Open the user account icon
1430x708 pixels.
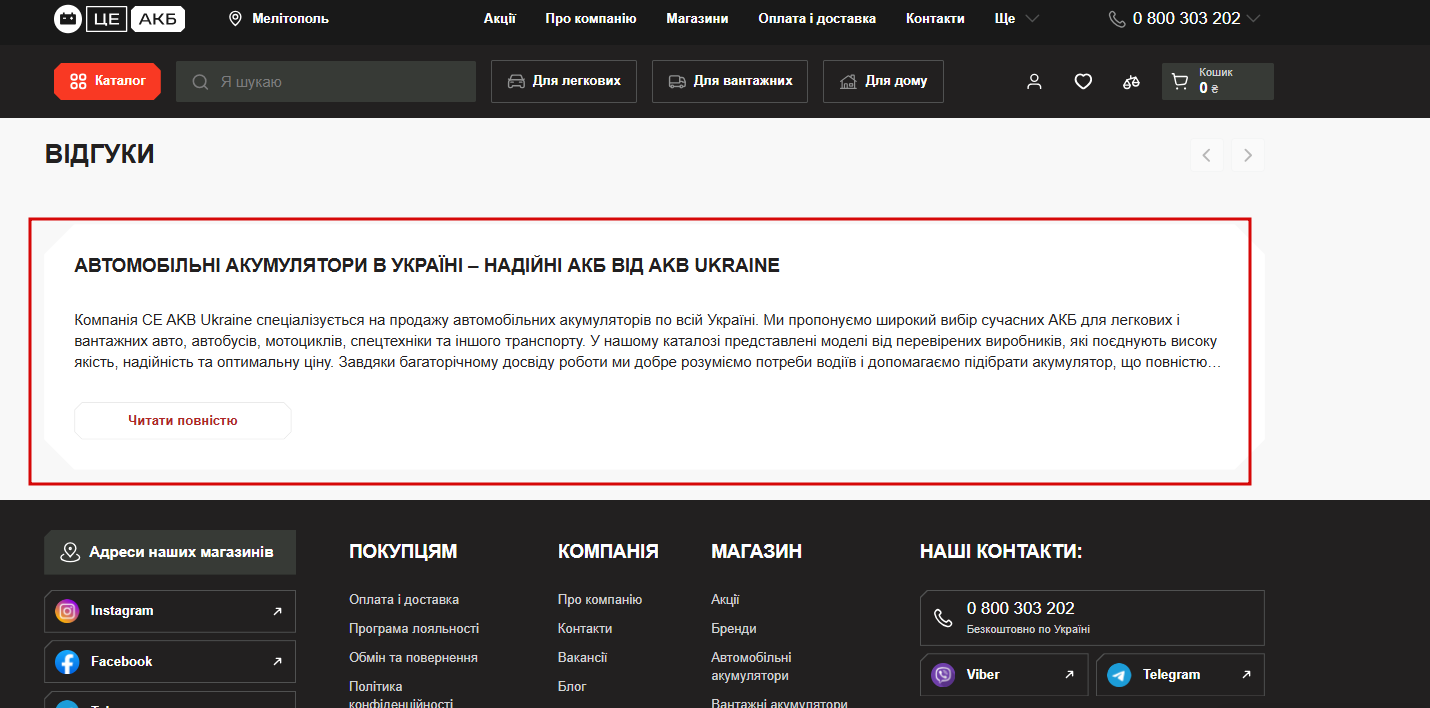point(1034,82)
